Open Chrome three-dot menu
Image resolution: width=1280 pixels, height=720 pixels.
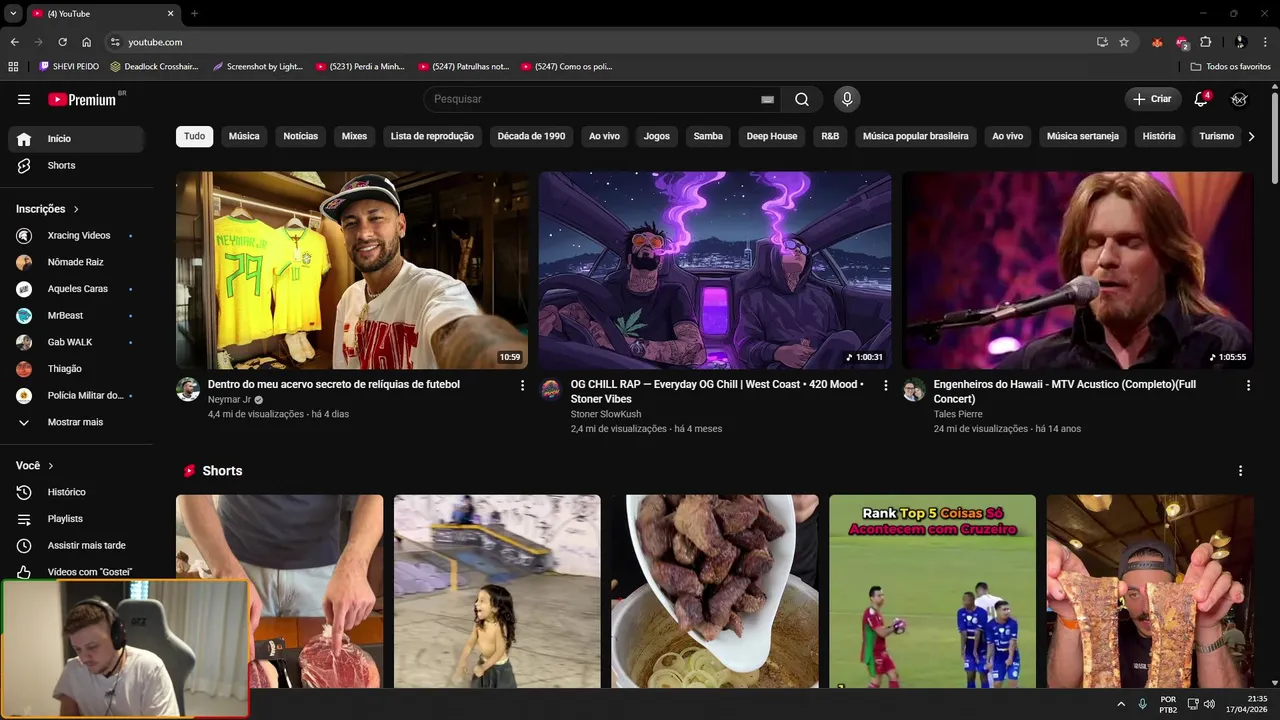pos(1266,42)
